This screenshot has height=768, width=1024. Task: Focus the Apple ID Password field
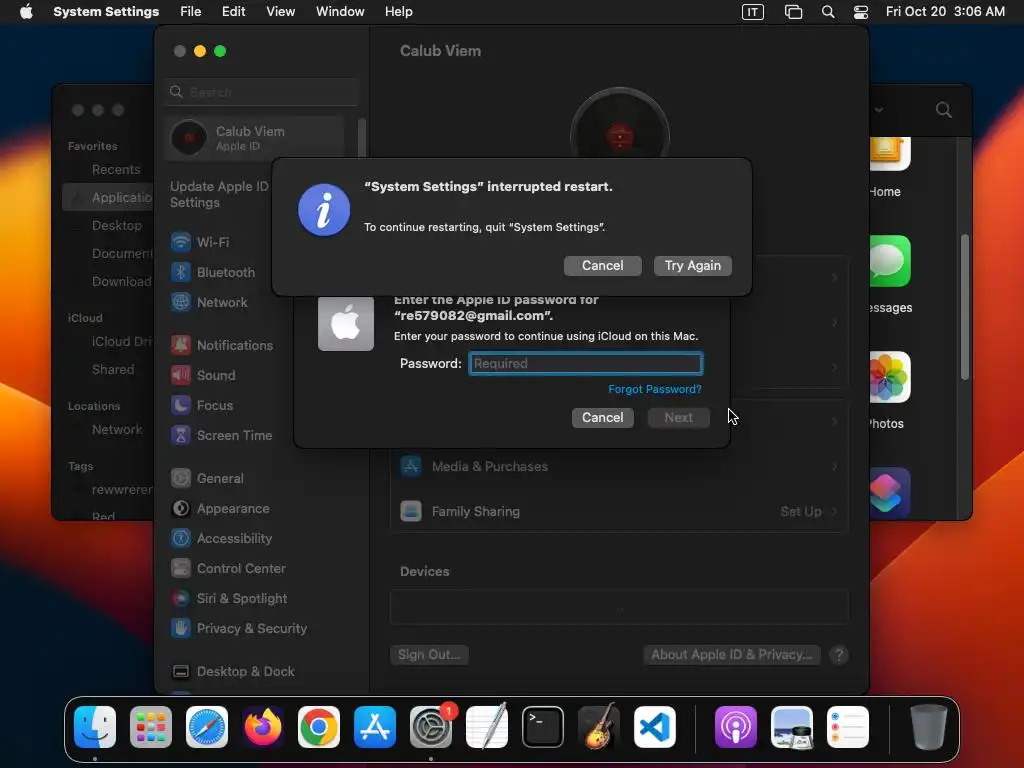[x=586, y=364]
